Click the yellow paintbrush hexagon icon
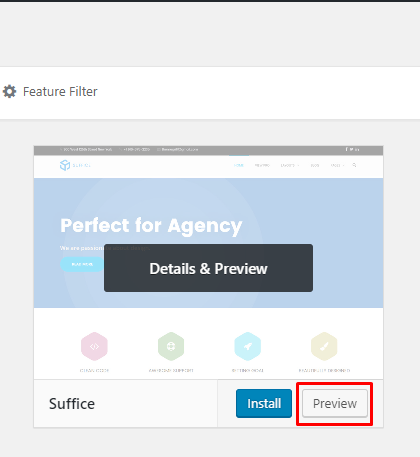 (324, 346)
